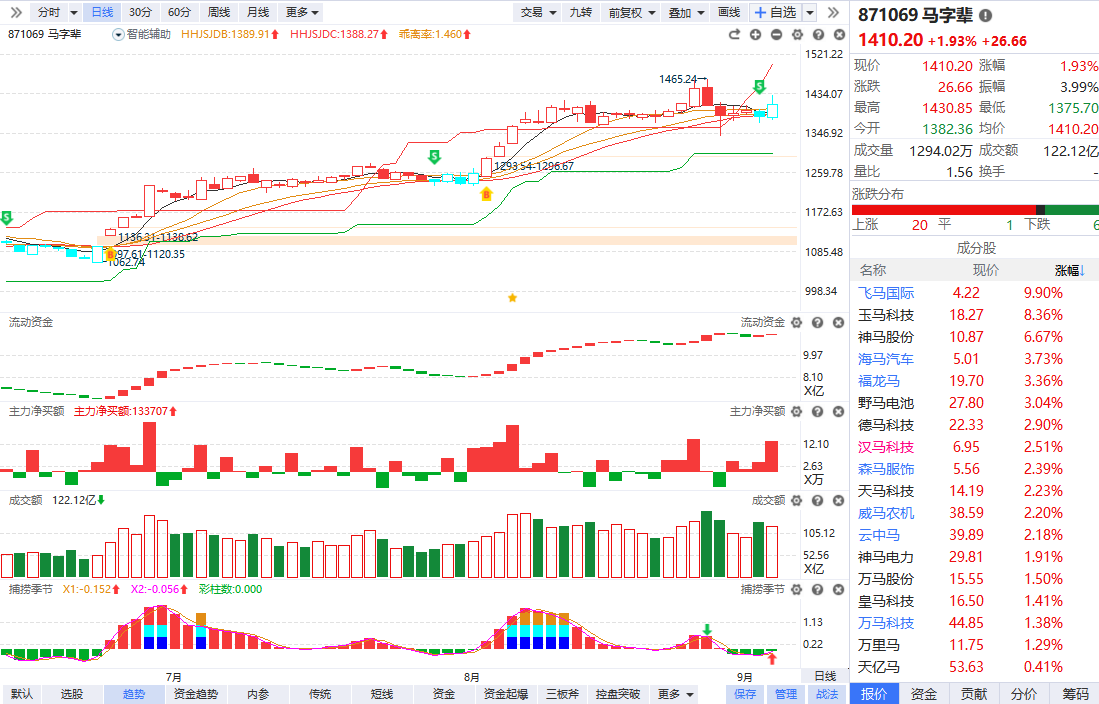This screenshot has height=704, width=1099.
Task: Open settings gear of 捕捞季节 panel
Action: click(x=796, y=590)
